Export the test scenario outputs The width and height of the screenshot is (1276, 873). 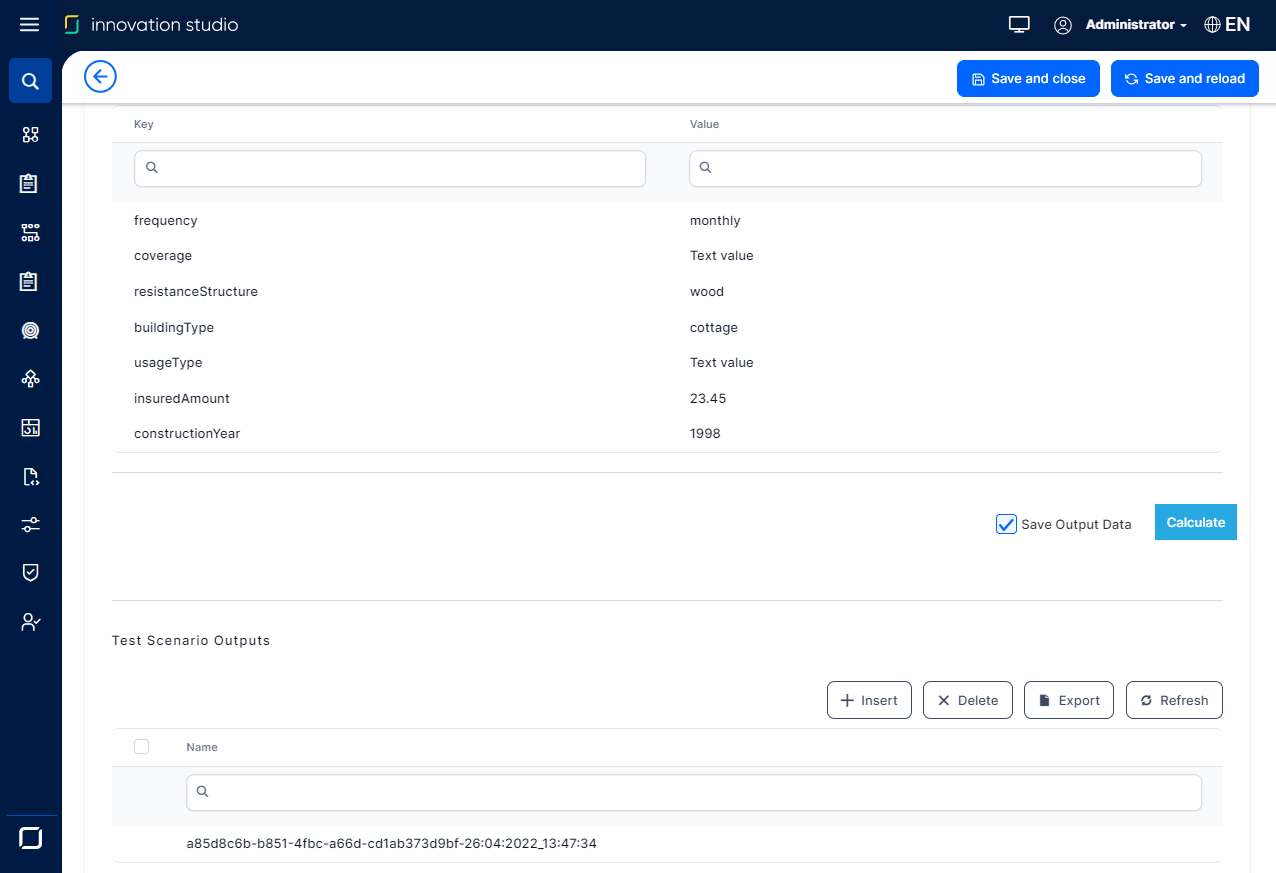pos(1068,700)
